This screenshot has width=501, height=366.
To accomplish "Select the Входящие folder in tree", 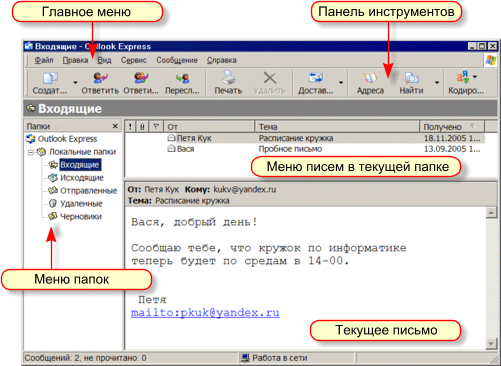I will coord(80,165).
